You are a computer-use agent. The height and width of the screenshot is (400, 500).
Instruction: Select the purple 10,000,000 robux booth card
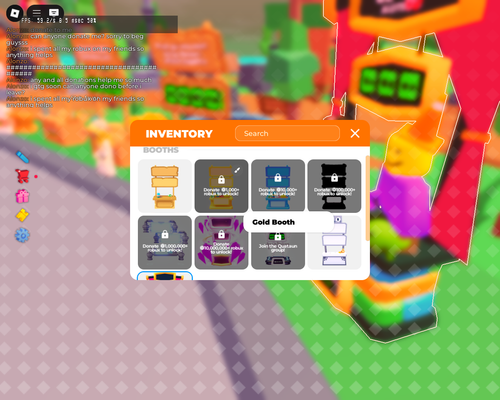[221, 242]
